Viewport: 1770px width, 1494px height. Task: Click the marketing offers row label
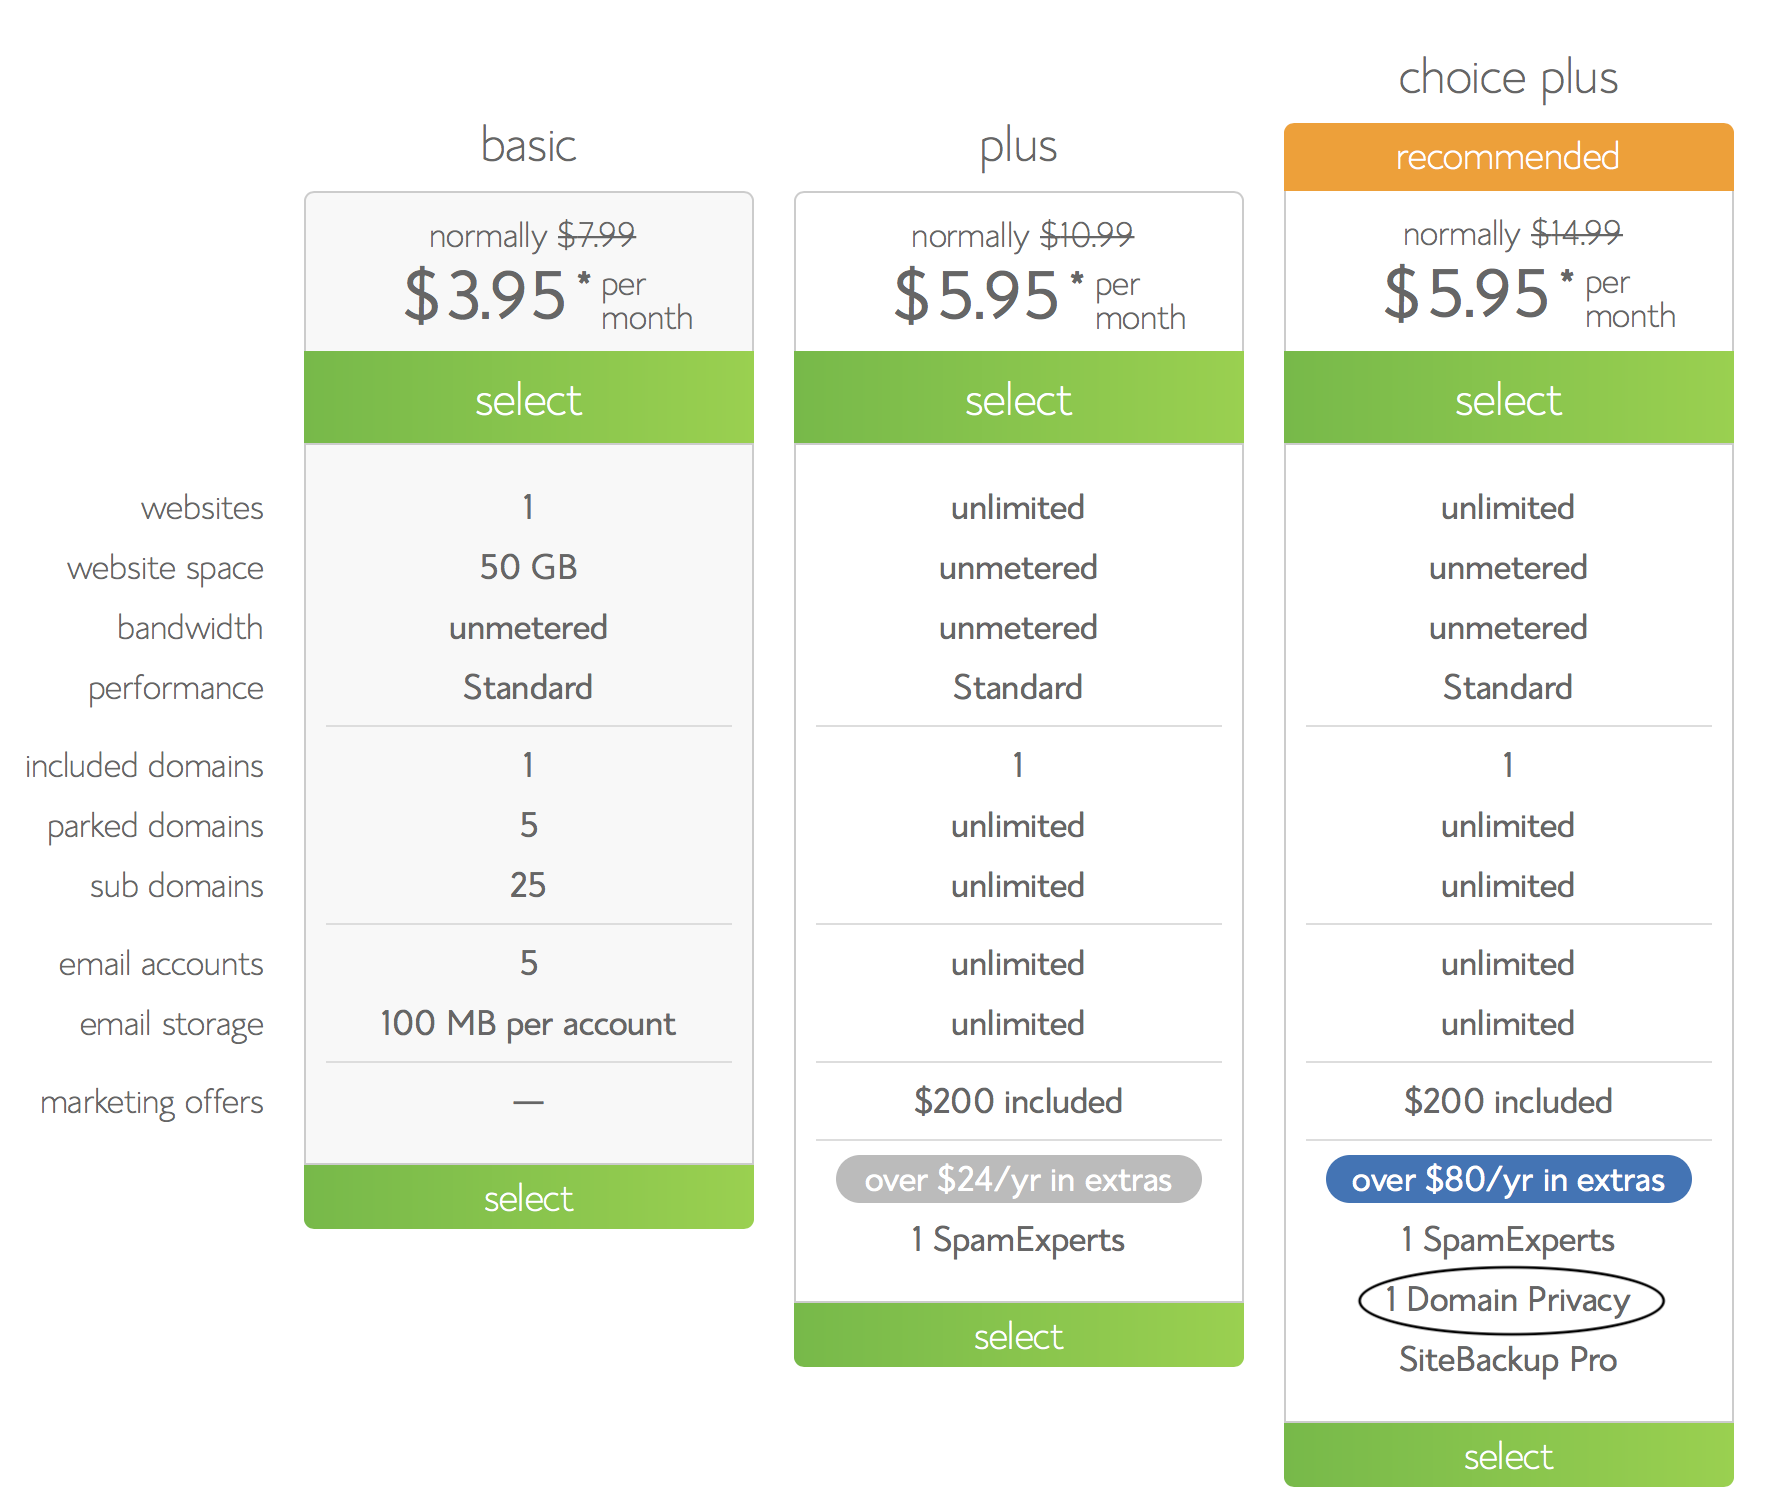coord(152,1102)
